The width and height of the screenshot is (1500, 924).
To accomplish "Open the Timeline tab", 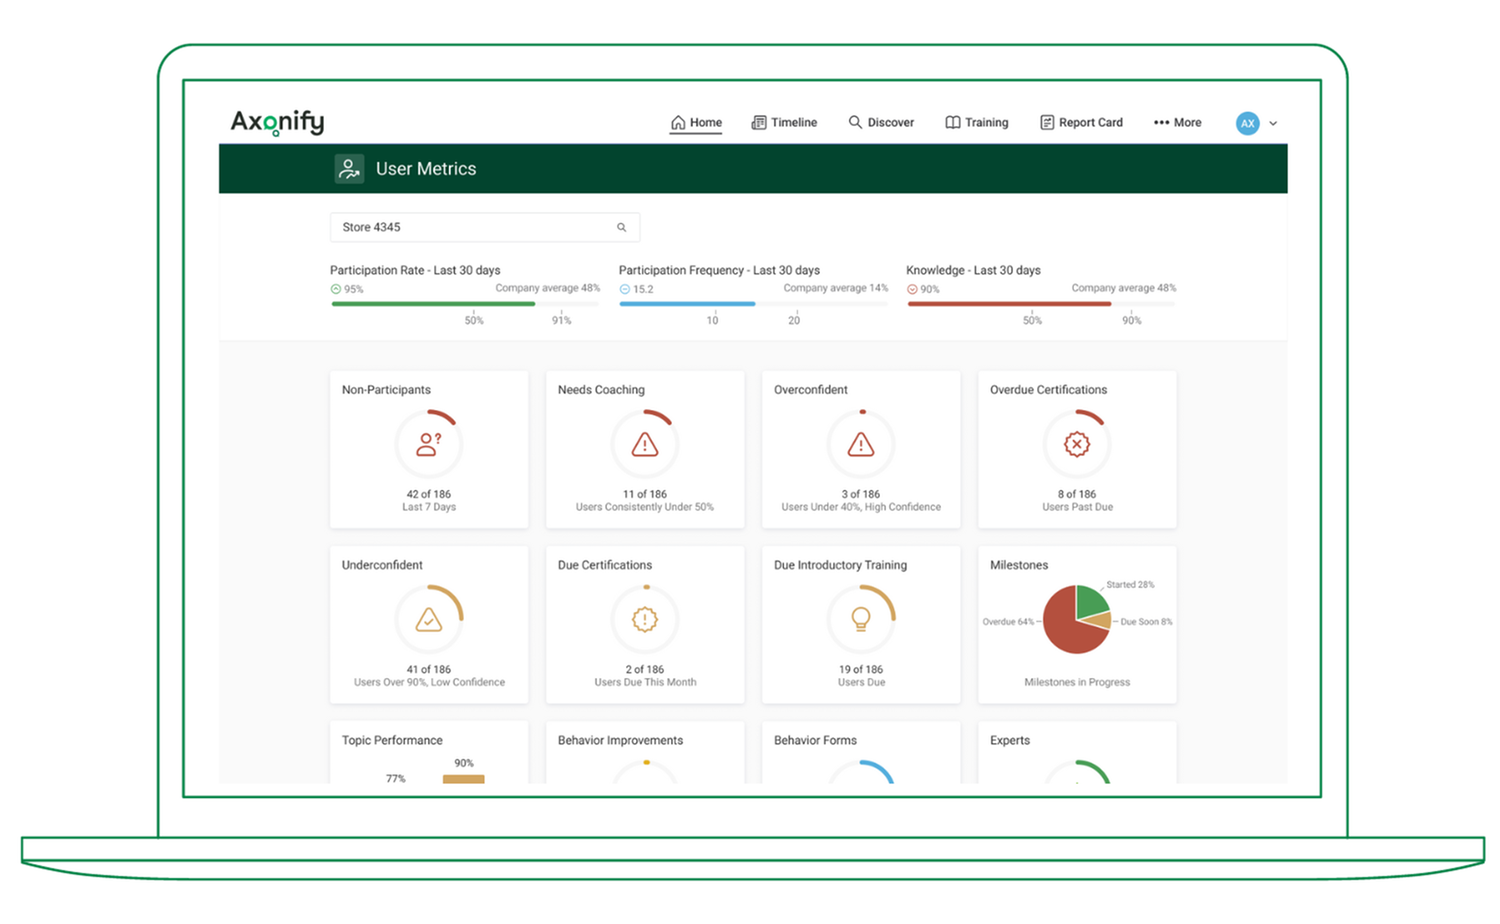I will point(785,123).
